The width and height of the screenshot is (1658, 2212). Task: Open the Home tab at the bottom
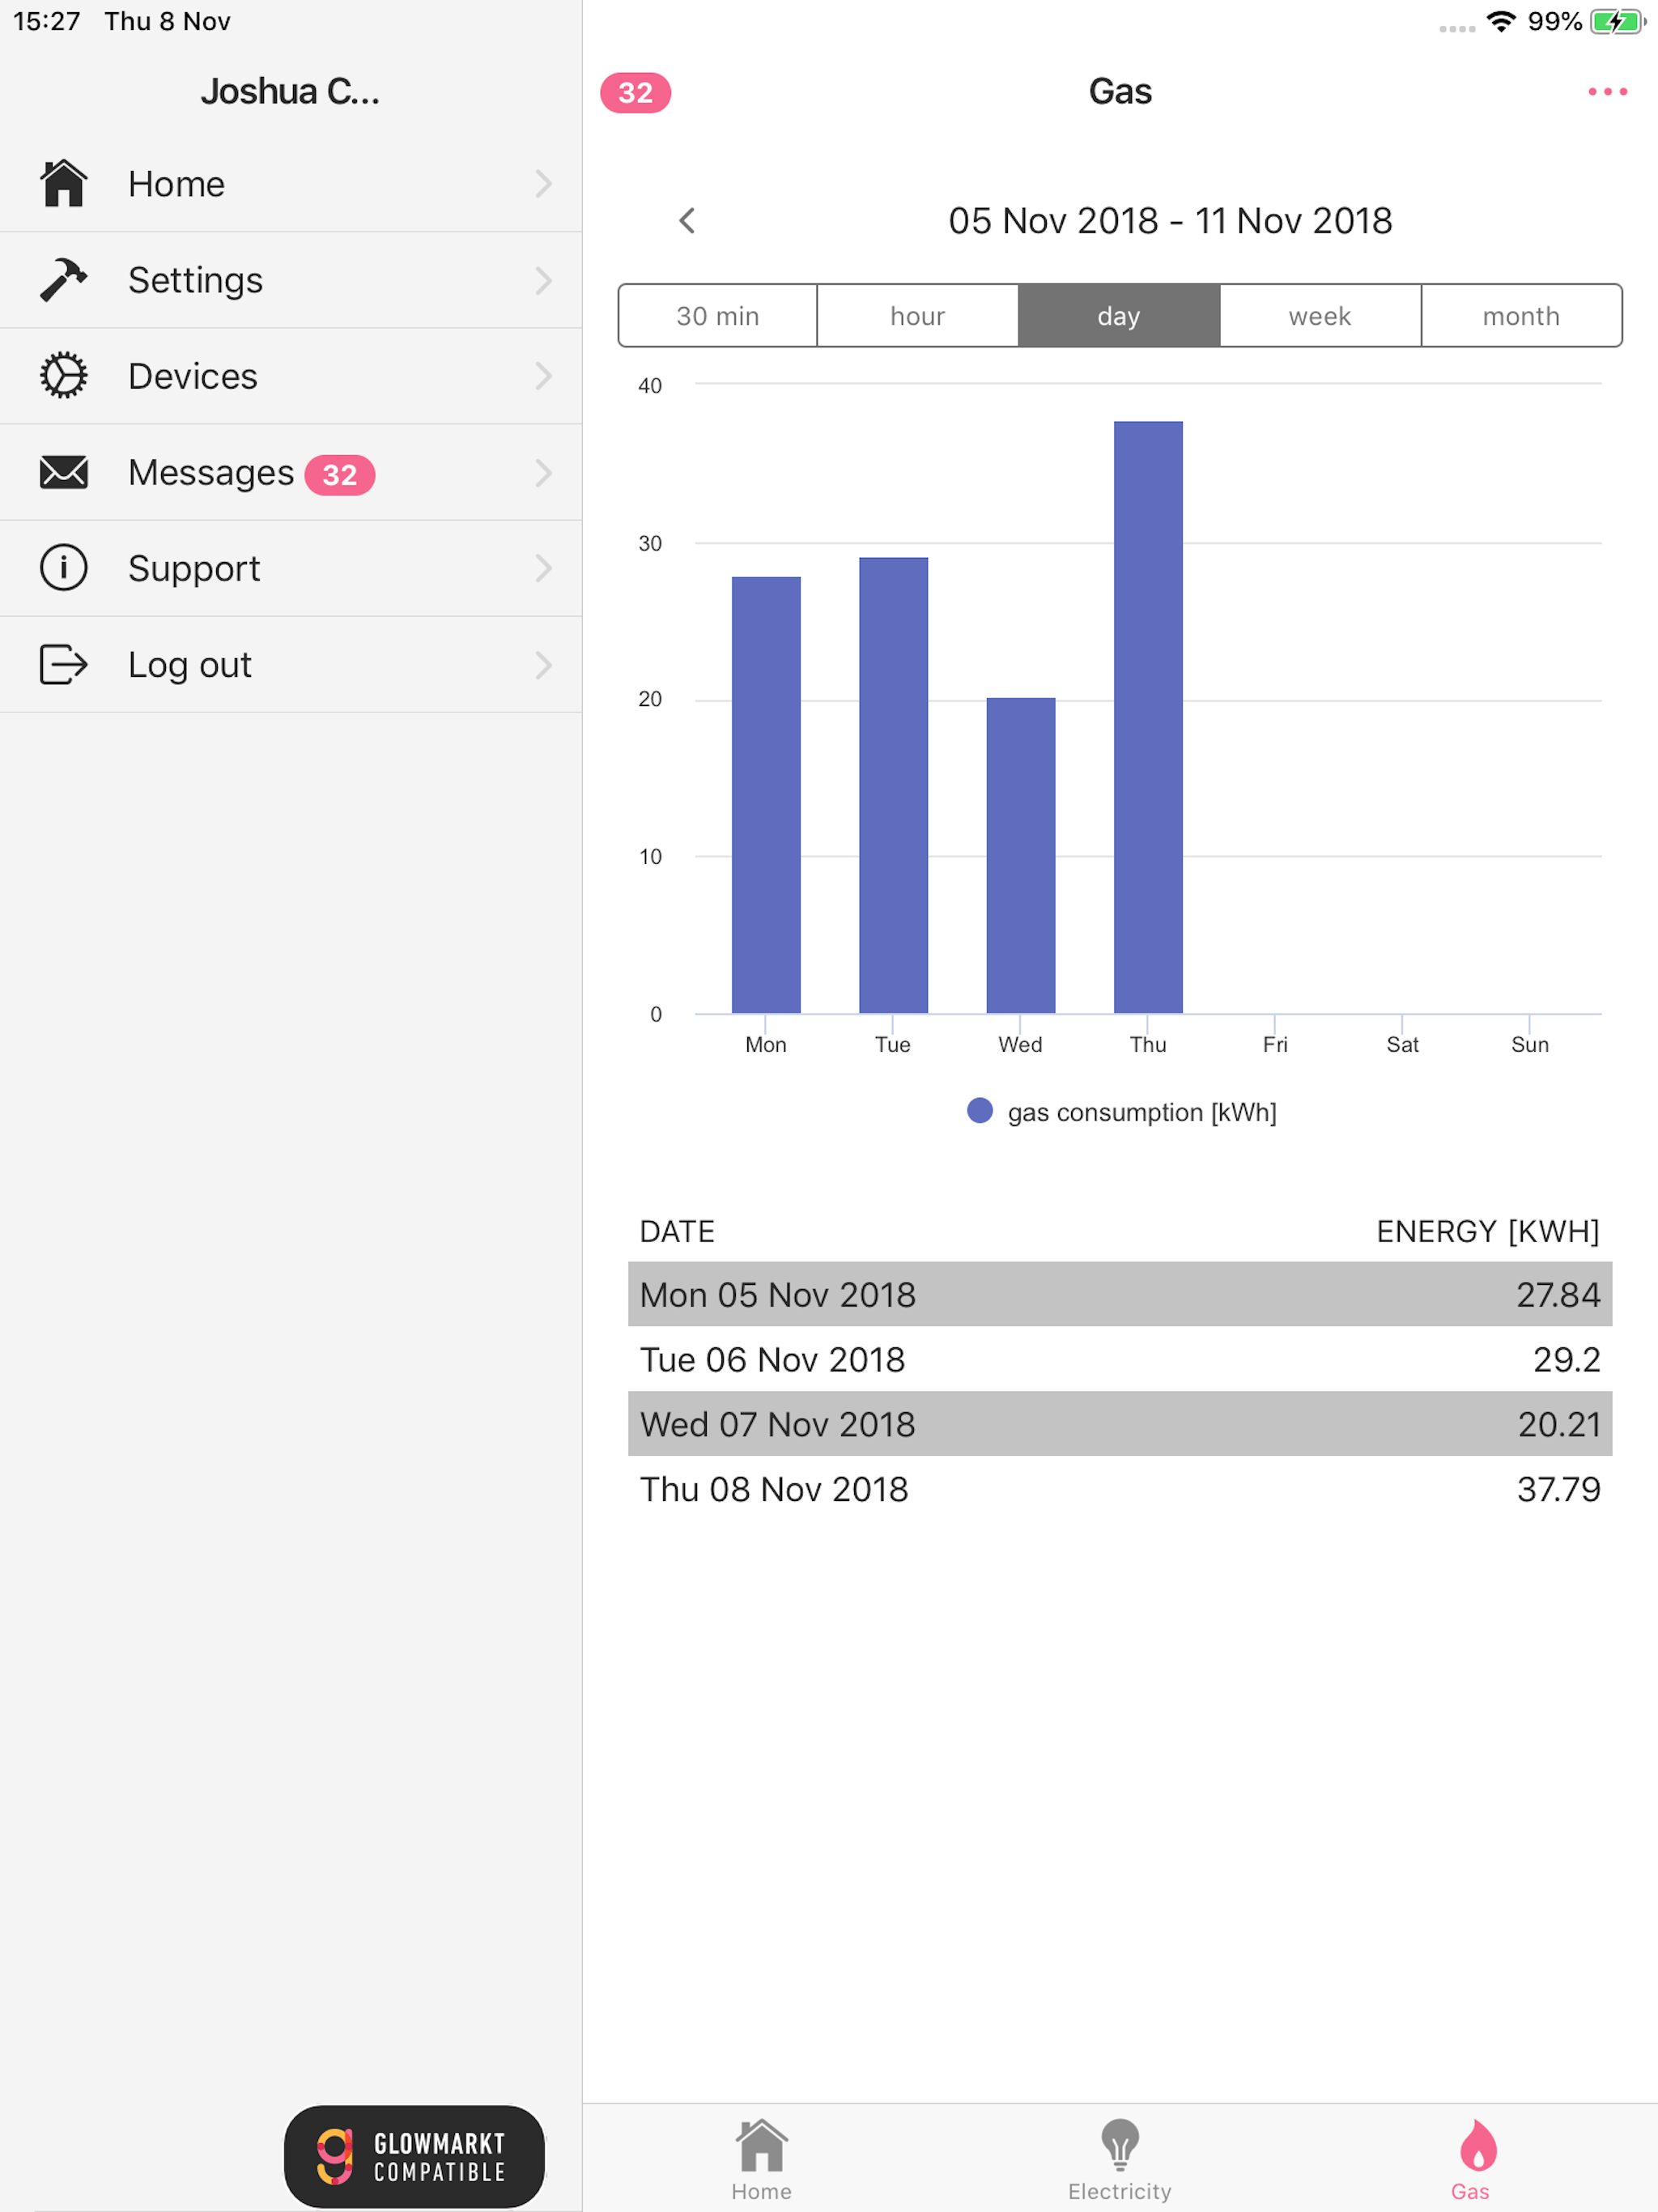[761, 2160]
